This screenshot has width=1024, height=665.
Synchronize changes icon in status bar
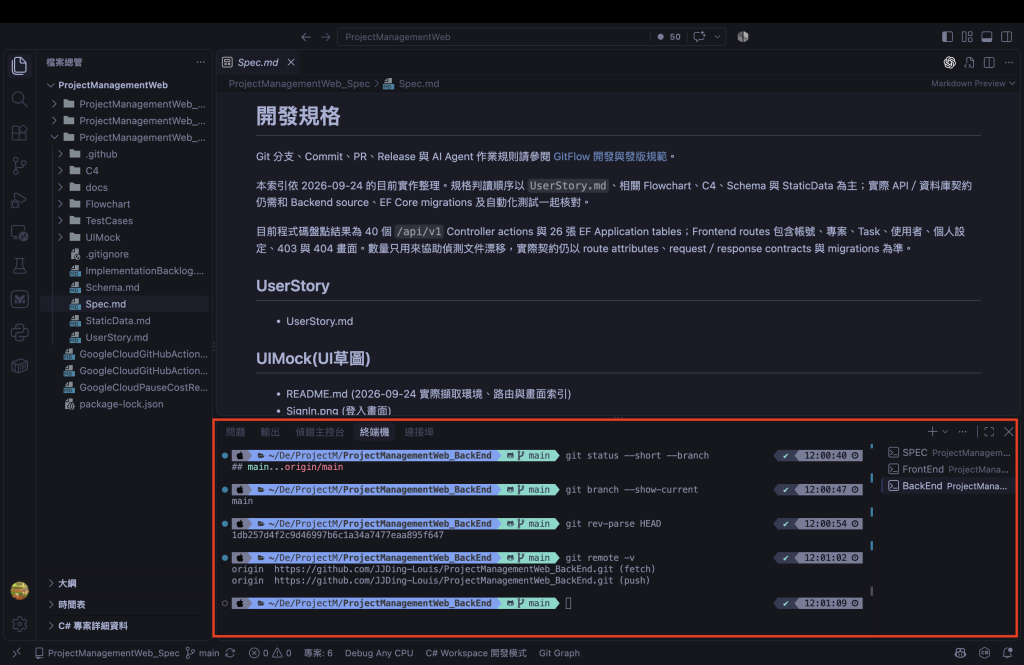coord(231,653)
